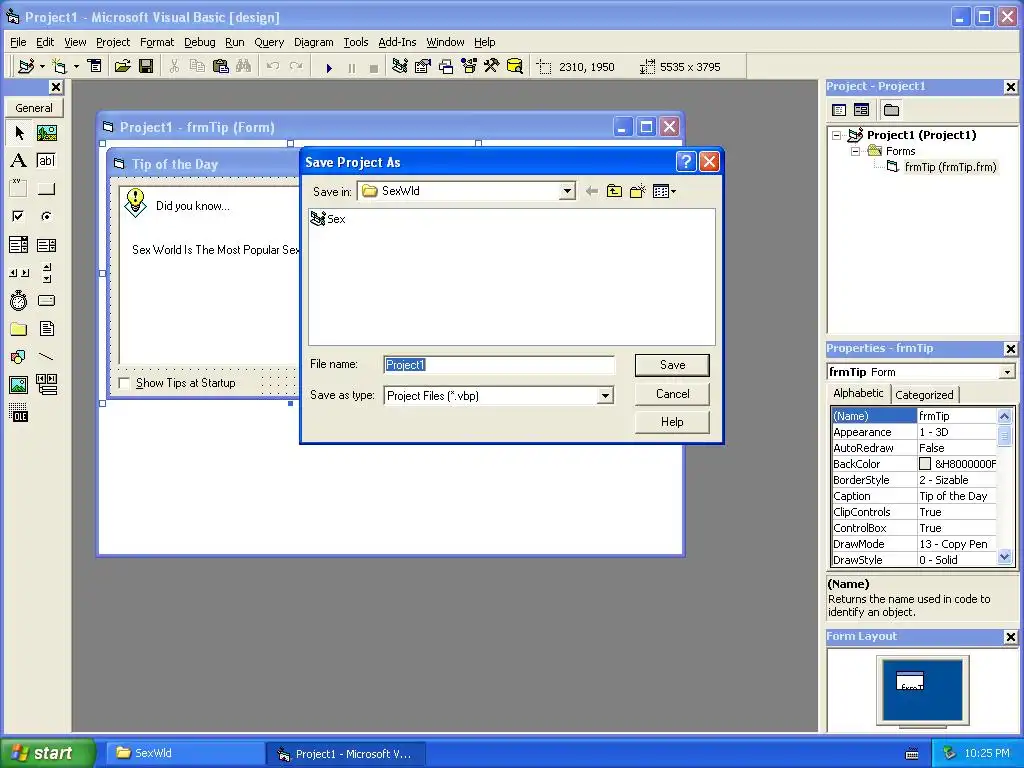1024x768 pixels.
Task: Go up one level in Save dialog
Action: (614, 191)
